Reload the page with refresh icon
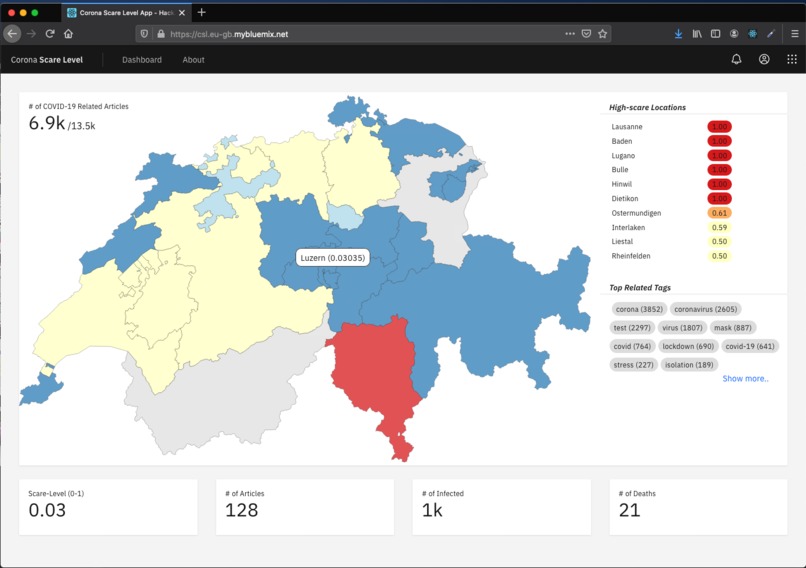This screenshot has width=806, height=568. (50, 34)
